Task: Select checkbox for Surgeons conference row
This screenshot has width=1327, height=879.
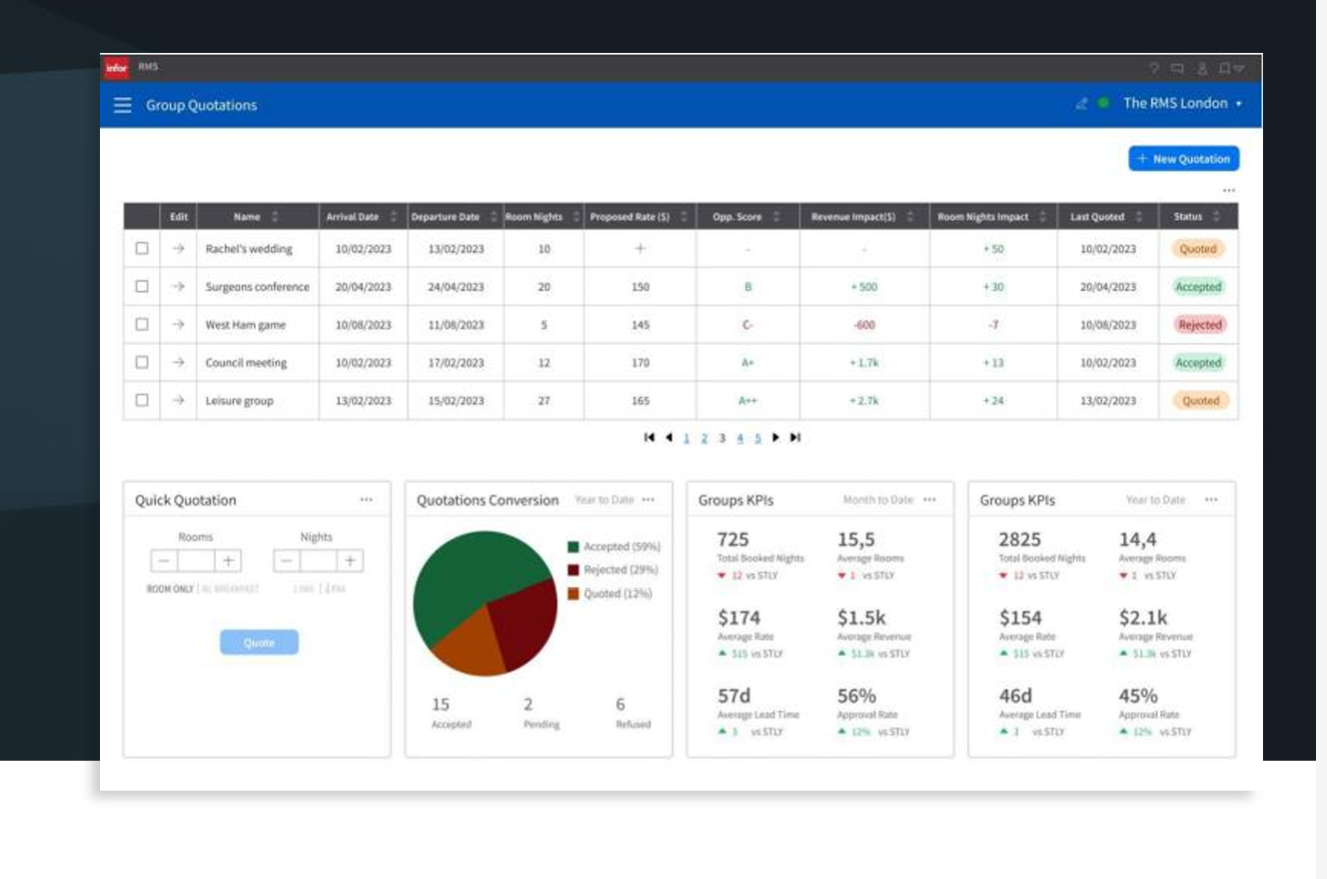Action: [142, 287]
